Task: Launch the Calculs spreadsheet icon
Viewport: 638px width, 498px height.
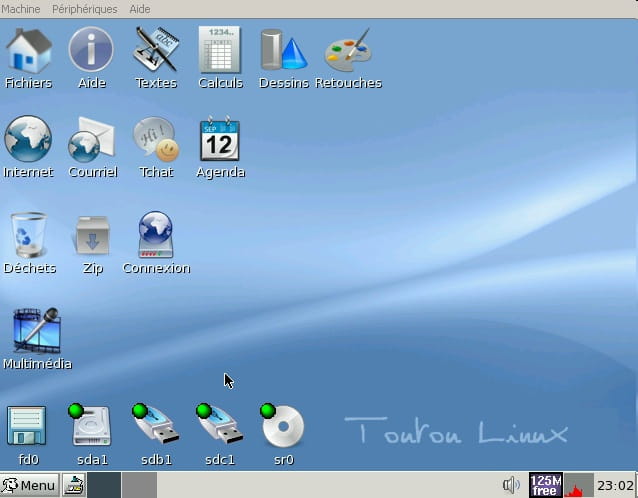Action: [220, 50]
